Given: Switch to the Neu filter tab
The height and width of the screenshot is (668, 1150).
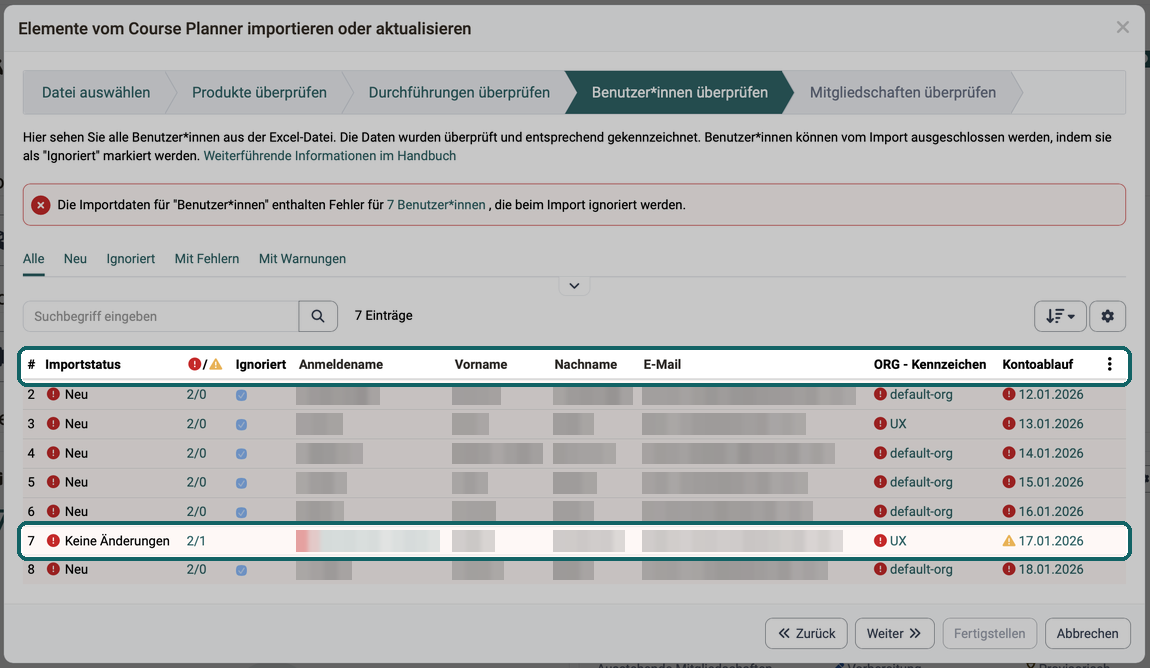Looking at the screenshot, I should coord(75,259).
